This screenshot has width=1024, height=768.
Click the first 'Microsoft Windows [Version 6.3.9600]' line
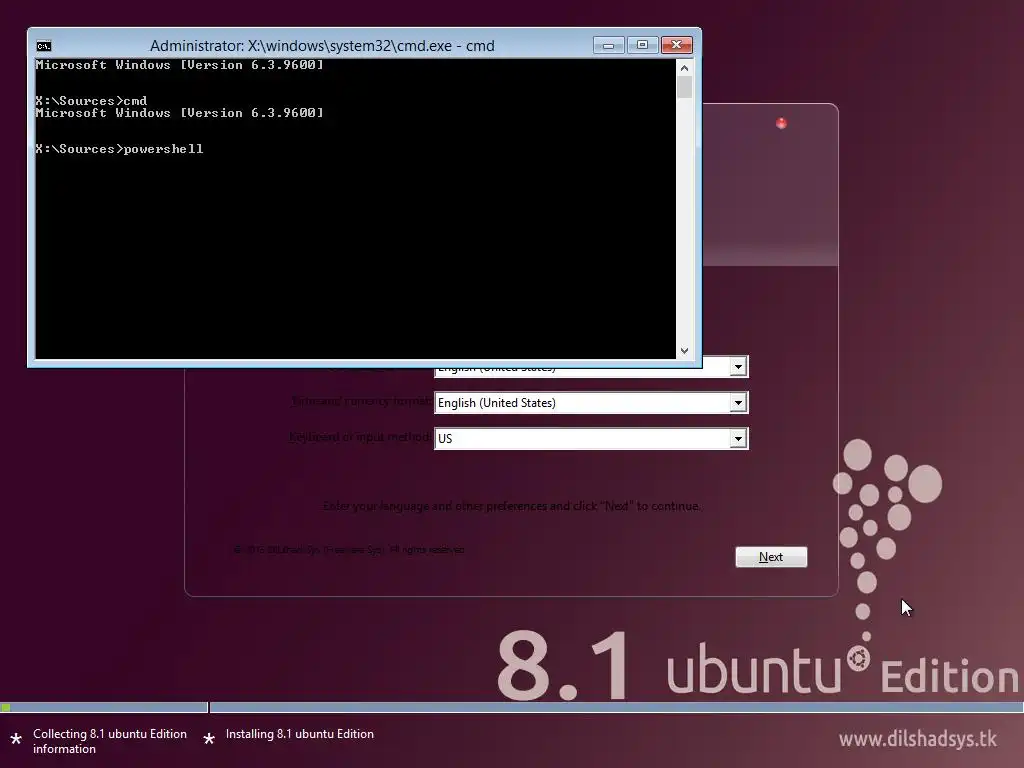coord(180,65)
